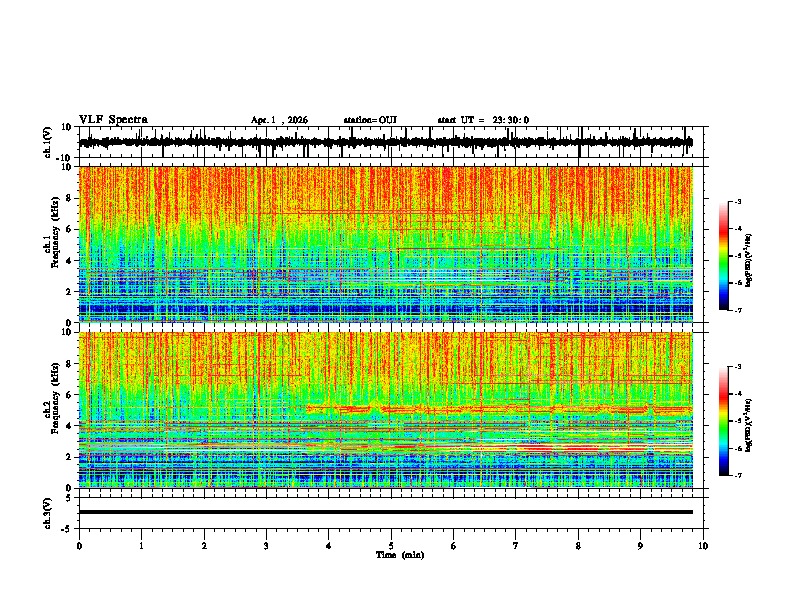Click time axis tick label '9'
Viewport: 792px width, 612px height.
click(640, 546)
